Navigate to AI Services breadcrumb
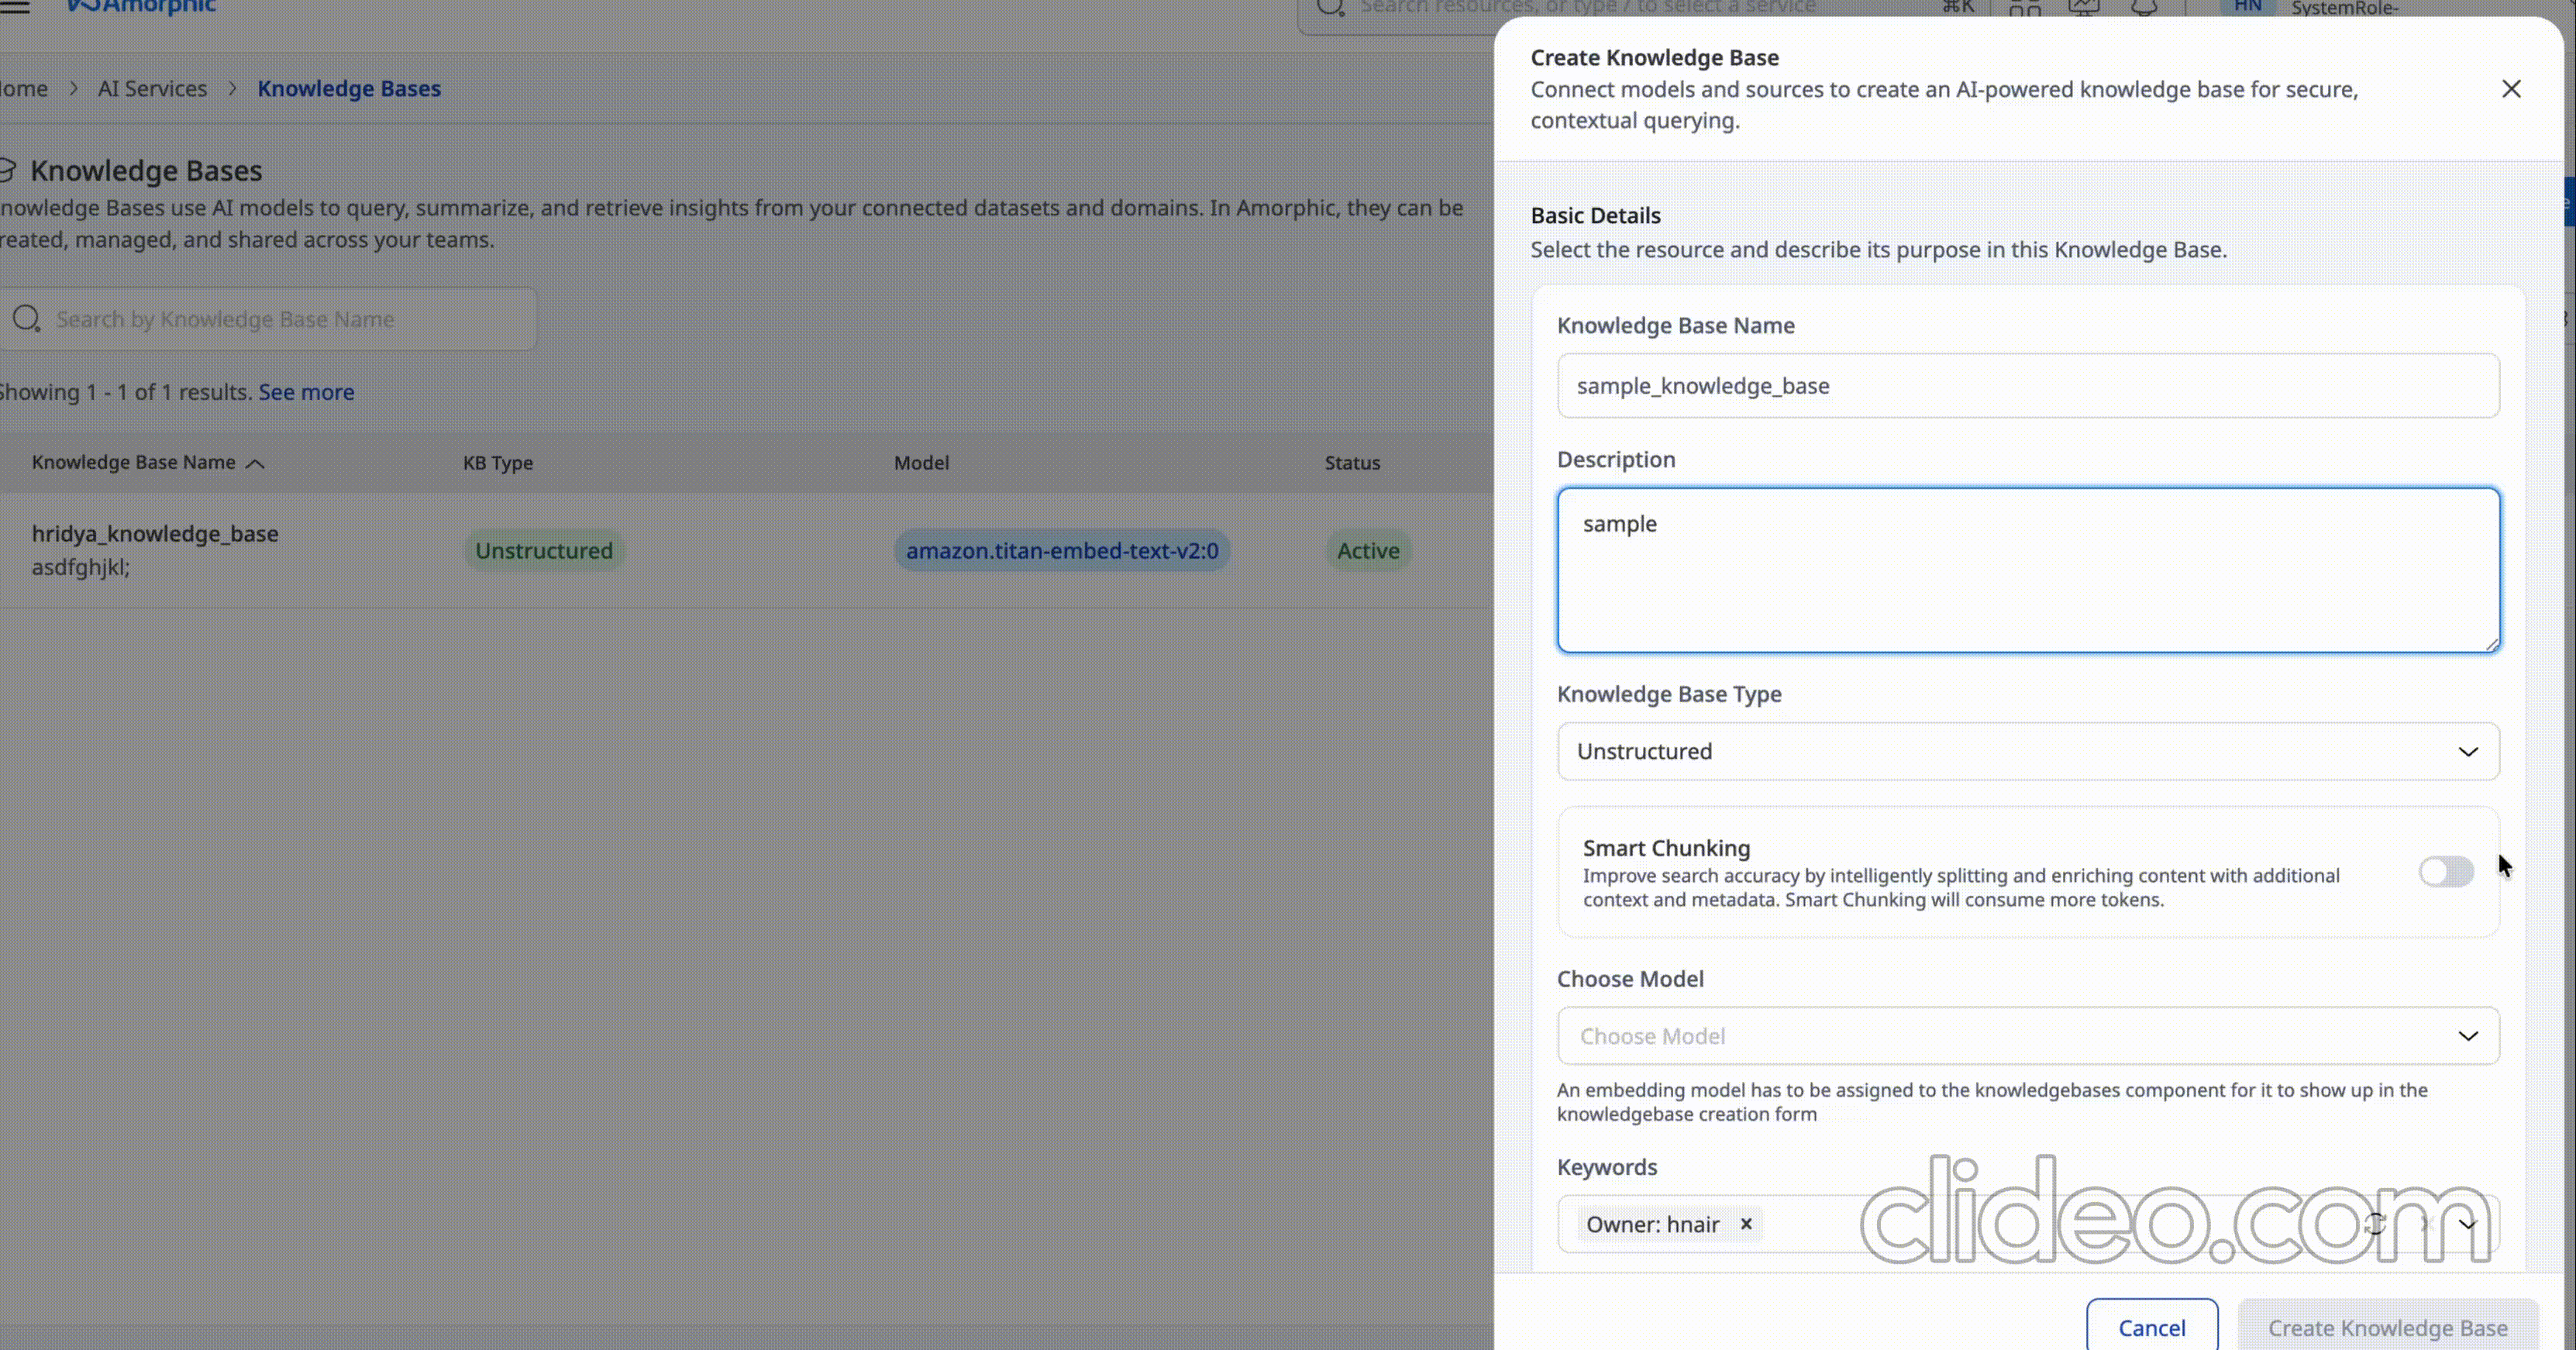The width and height of the screenshot is (2576, 1350). 152,88
